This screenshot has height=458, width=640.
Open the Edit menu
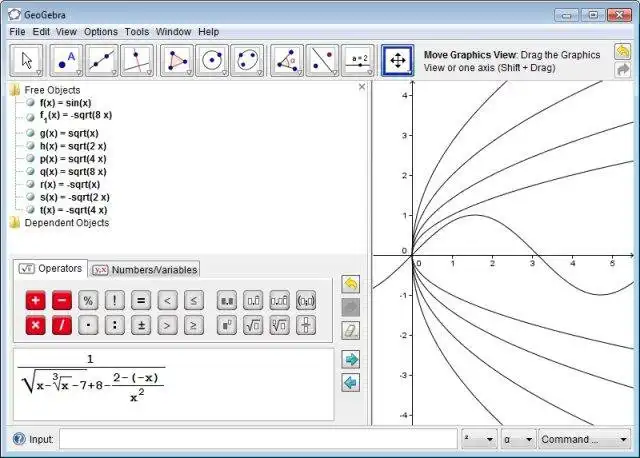[41, 32]
